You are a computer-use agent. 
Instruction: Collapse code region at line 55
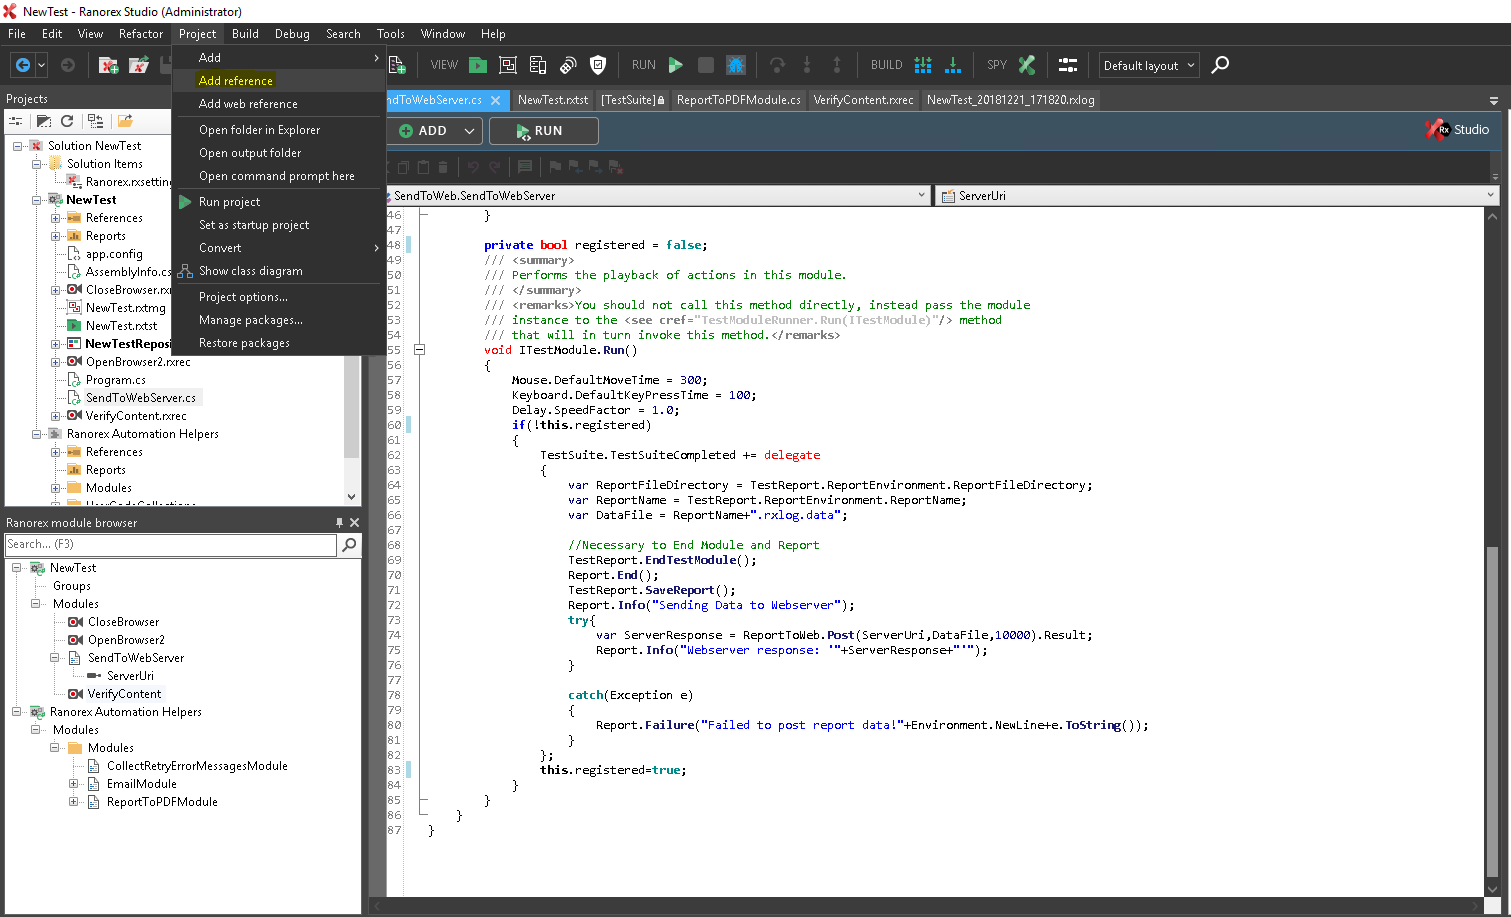pos(420,350)
